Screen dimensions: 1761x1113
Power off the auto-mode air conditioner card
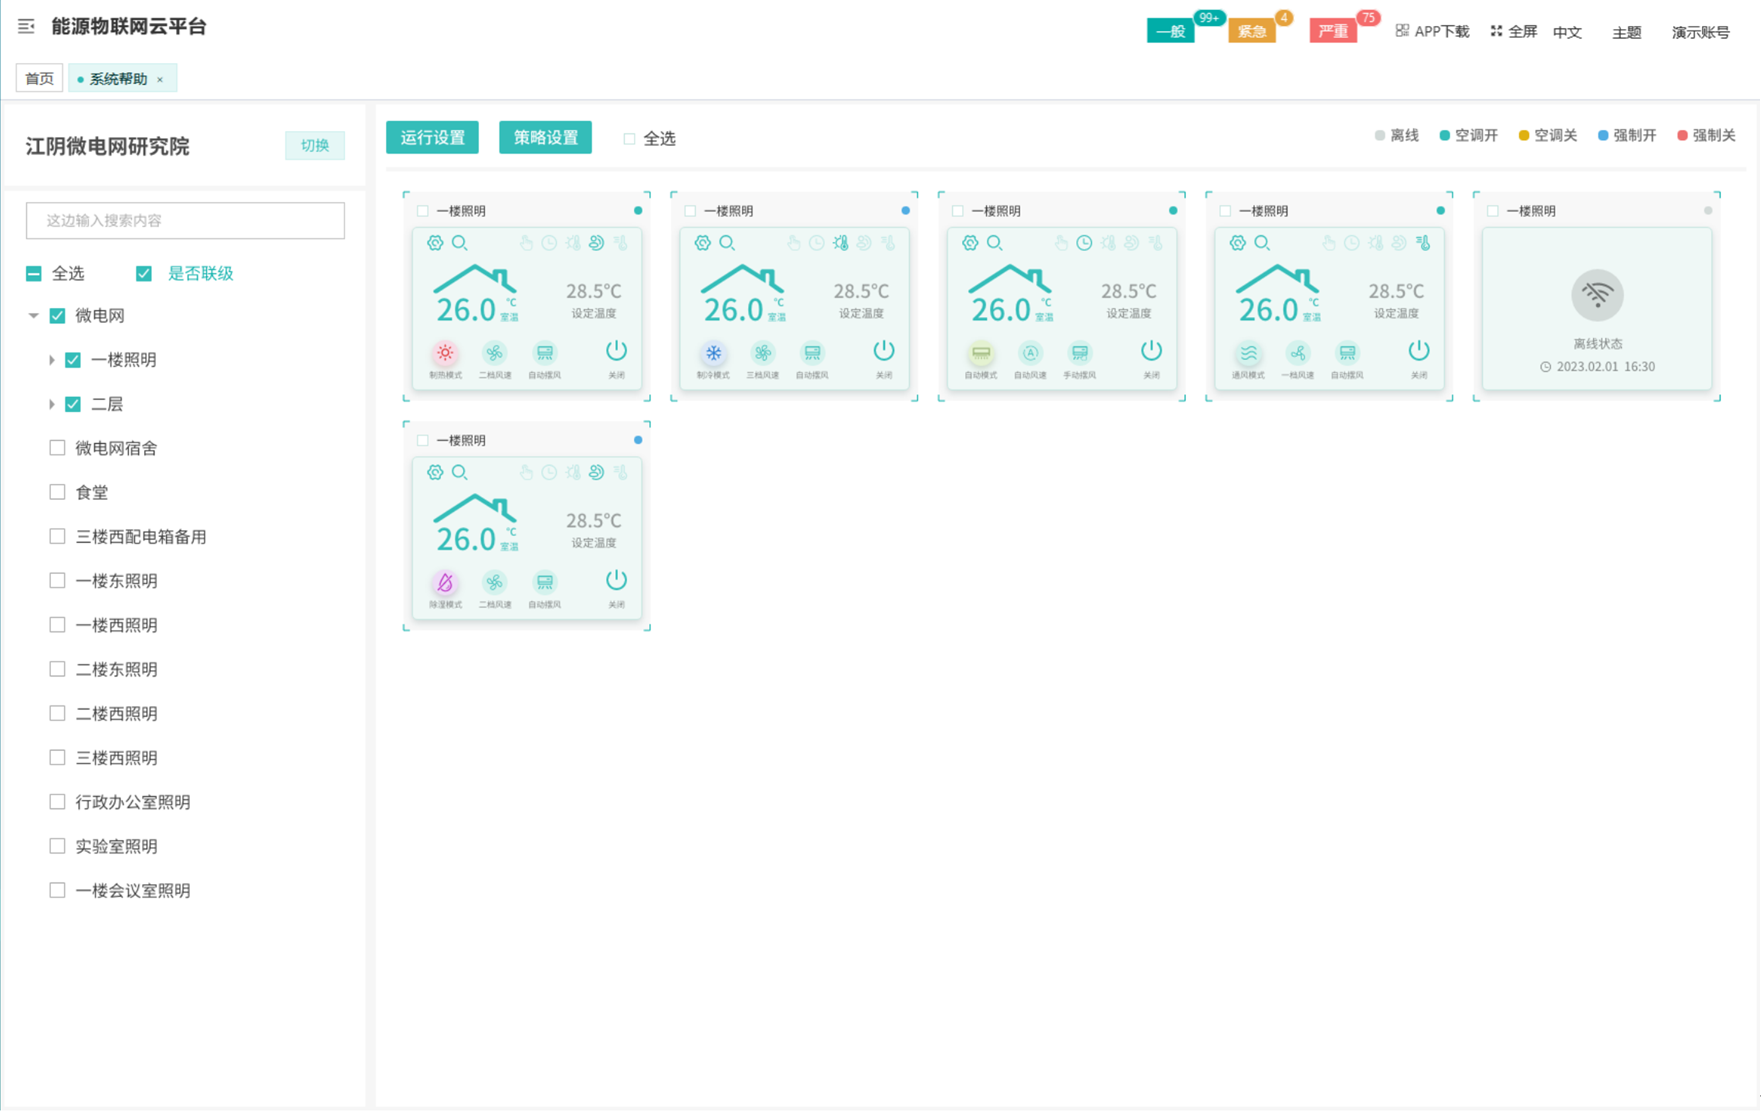1151,351
